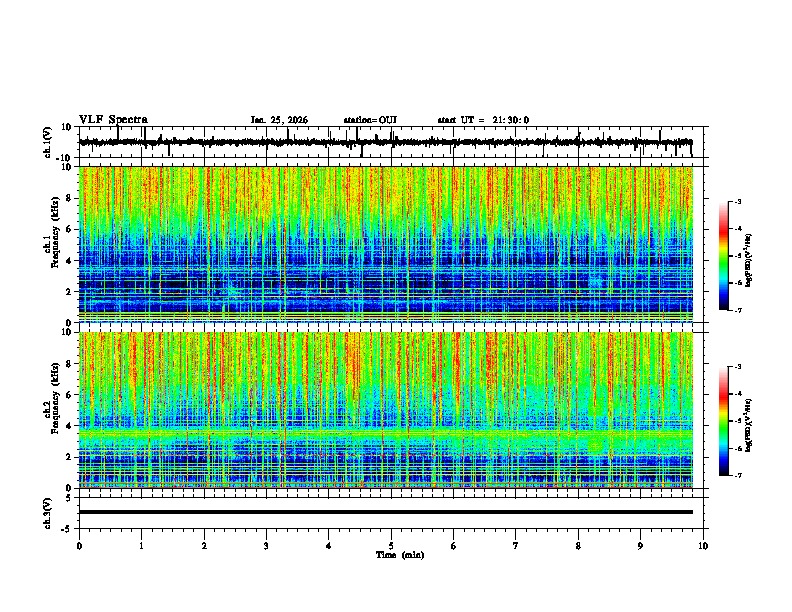The image size is (792, 612).
Task: Click the time axis tick "3"
Action: click(266, 546)
